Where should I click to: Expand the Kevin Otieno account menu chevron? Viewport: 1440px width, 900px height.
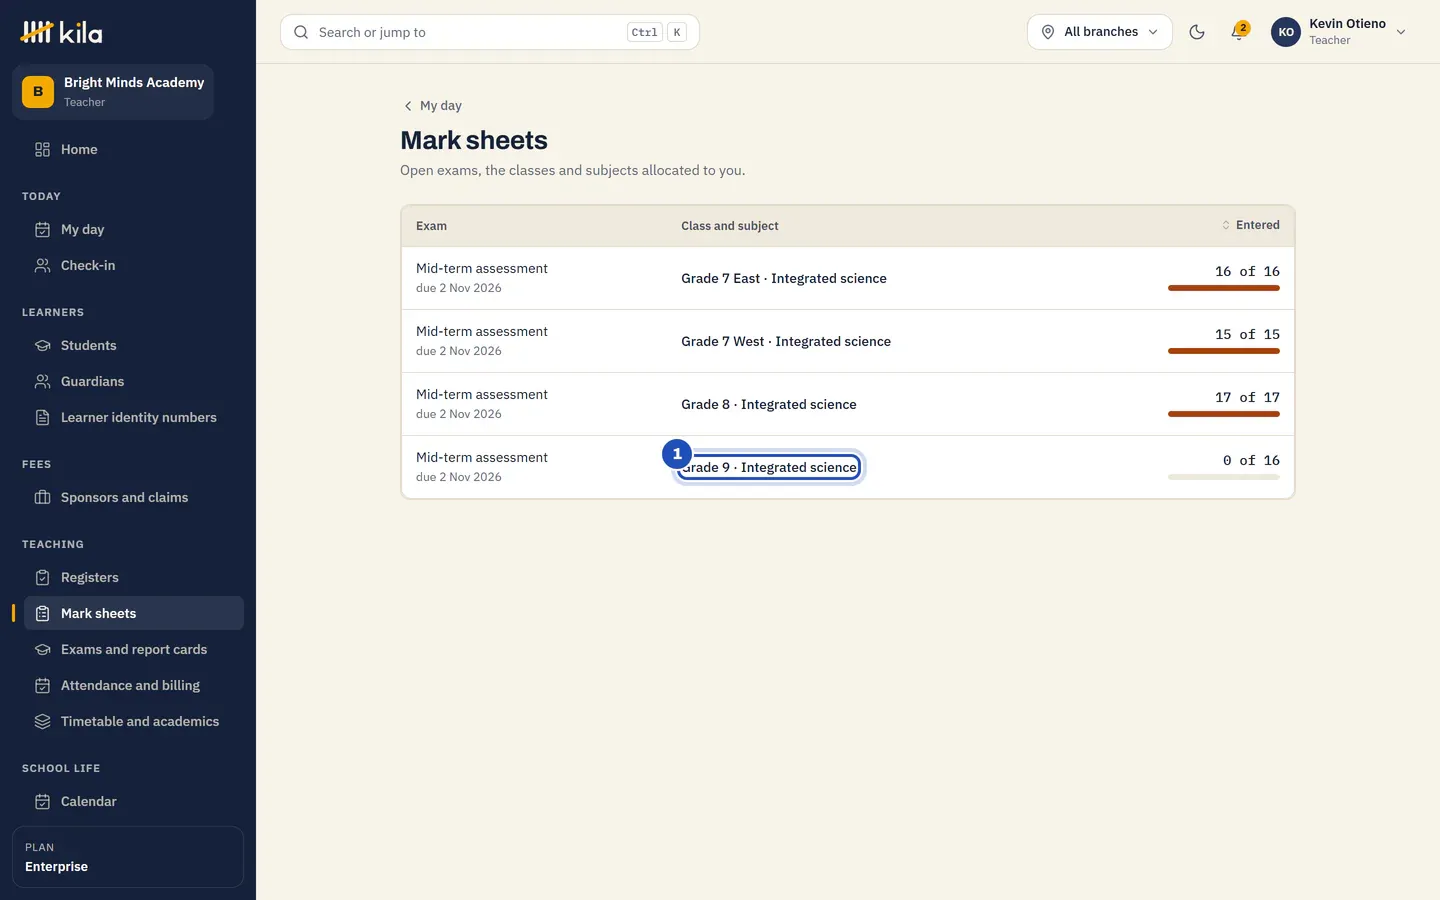(x=1401, y=32)
